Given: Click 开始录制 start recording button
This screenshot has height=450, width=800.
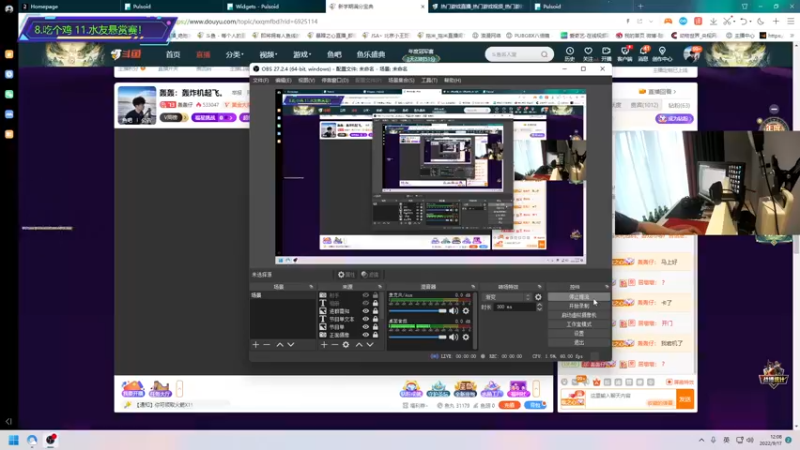Looking at the screenshot, I should pos(579,306).
